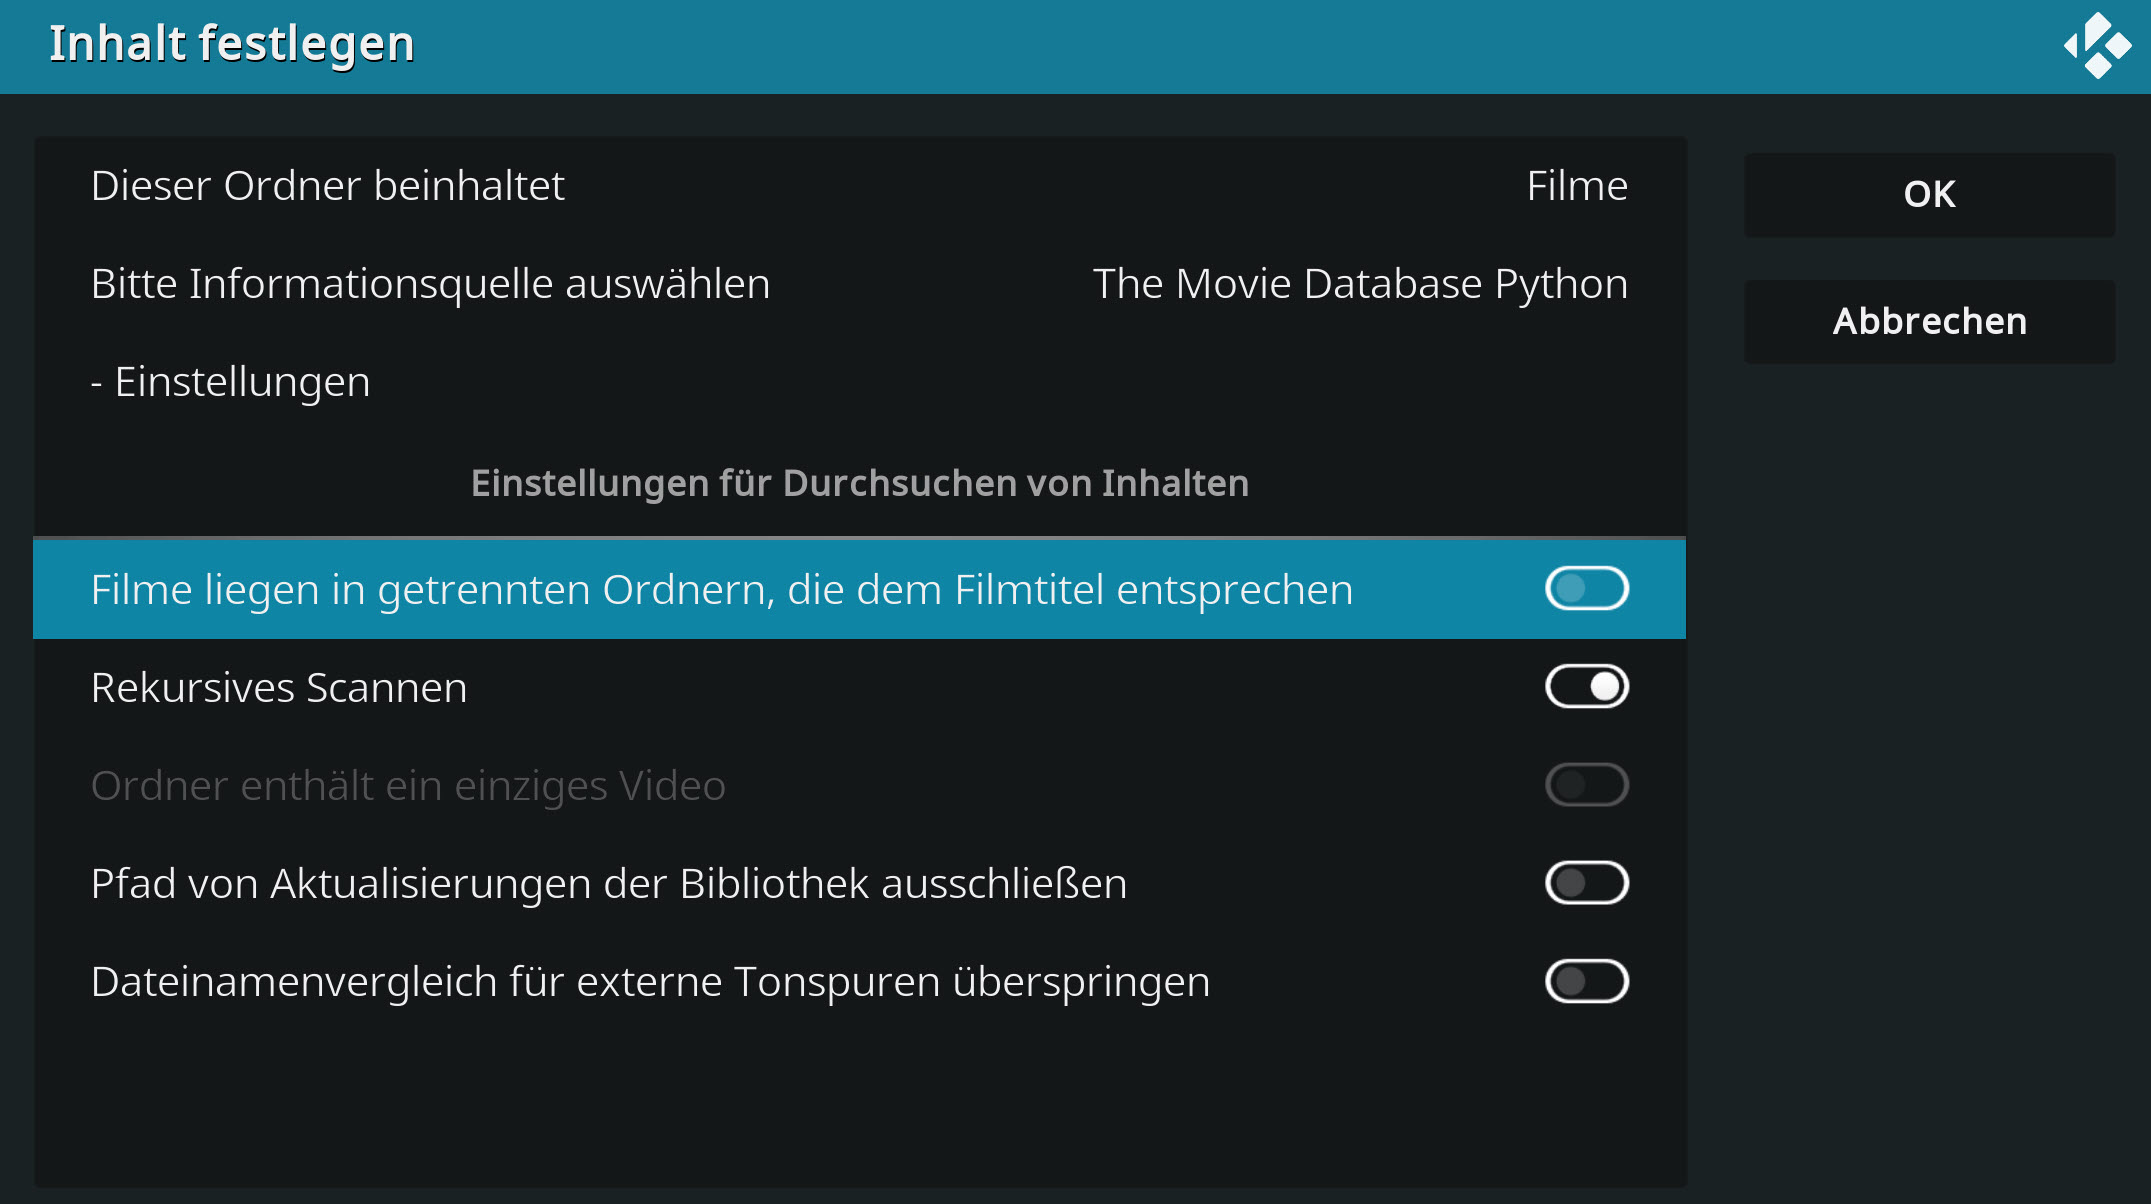
Task: Change 'The Movie Database Python' information source
Action: pyautogui.click(x=1360, y=284)
